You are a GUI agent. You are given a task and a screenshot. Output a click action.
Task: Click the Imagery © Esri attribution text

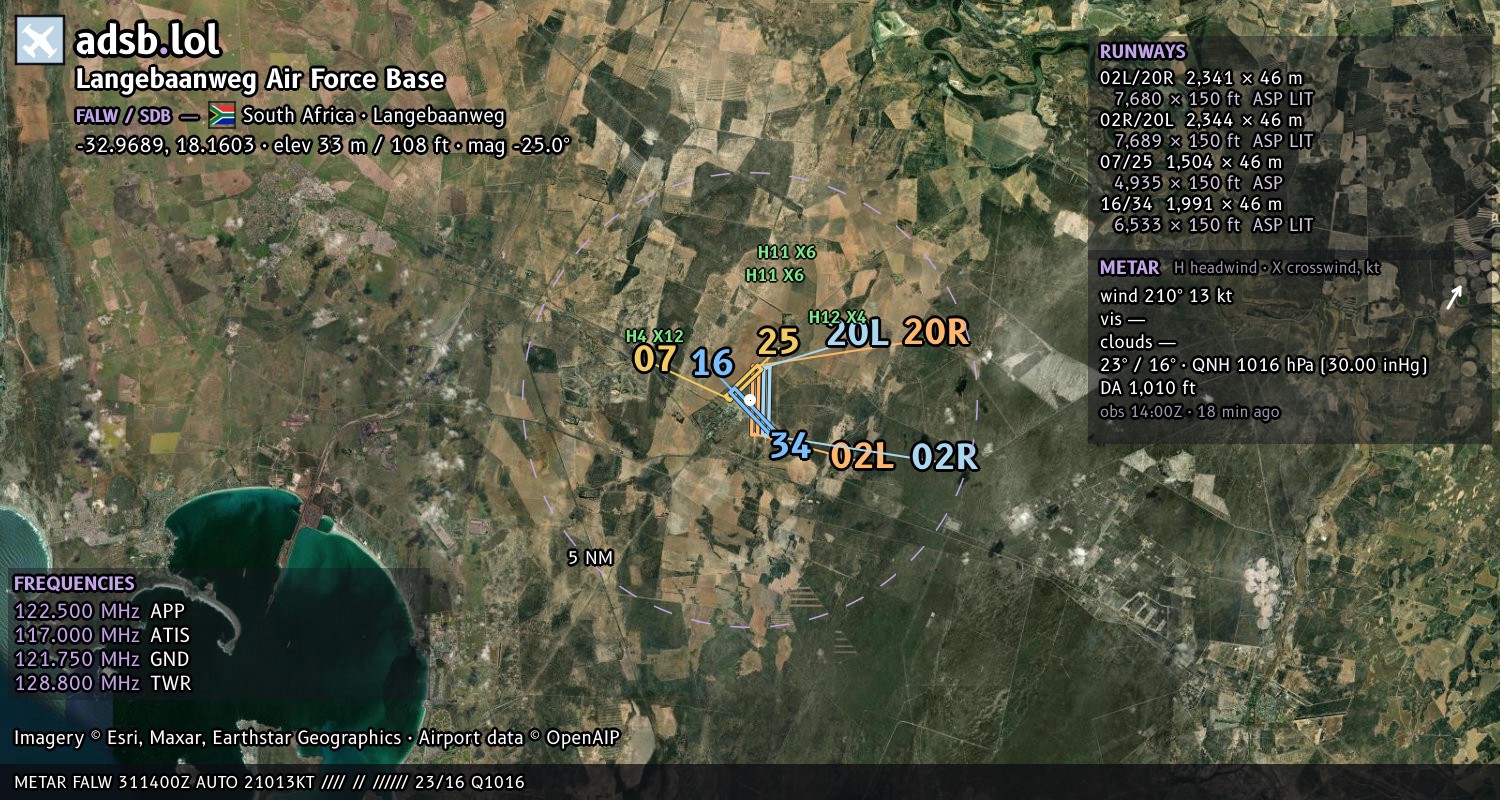(317, 738)
